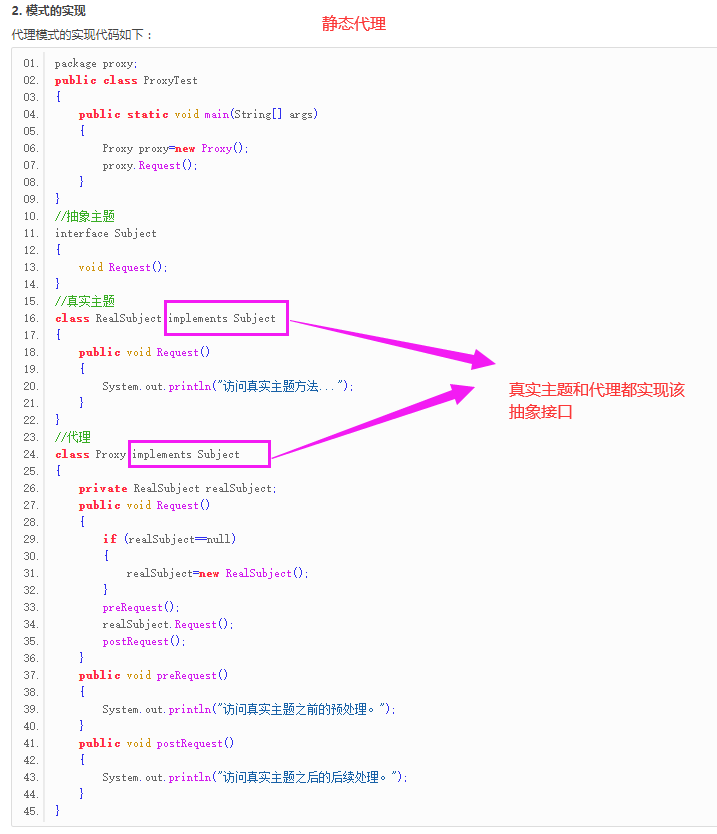Click 'interface Subject' on line 11

pyautogui.click(x=106, y=233)
